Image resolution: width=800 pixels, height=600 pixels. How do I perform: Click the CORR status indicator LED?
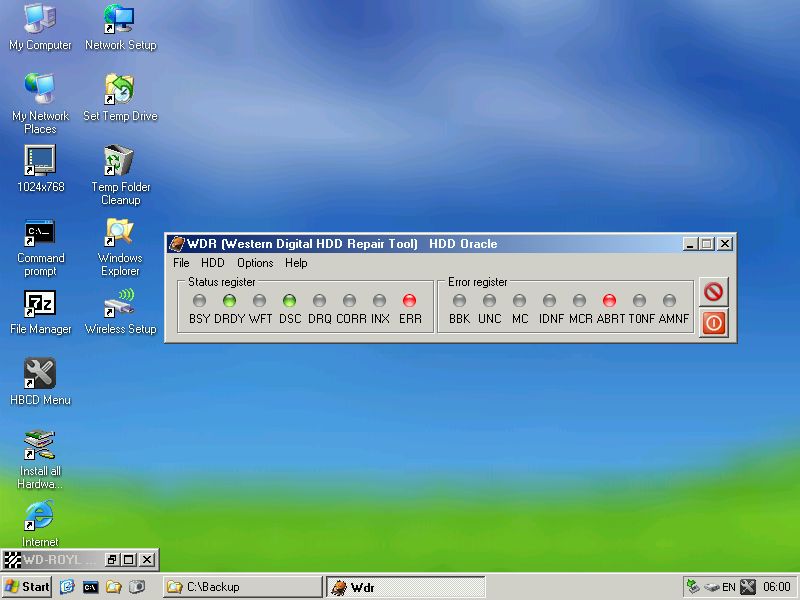point(349,301)
